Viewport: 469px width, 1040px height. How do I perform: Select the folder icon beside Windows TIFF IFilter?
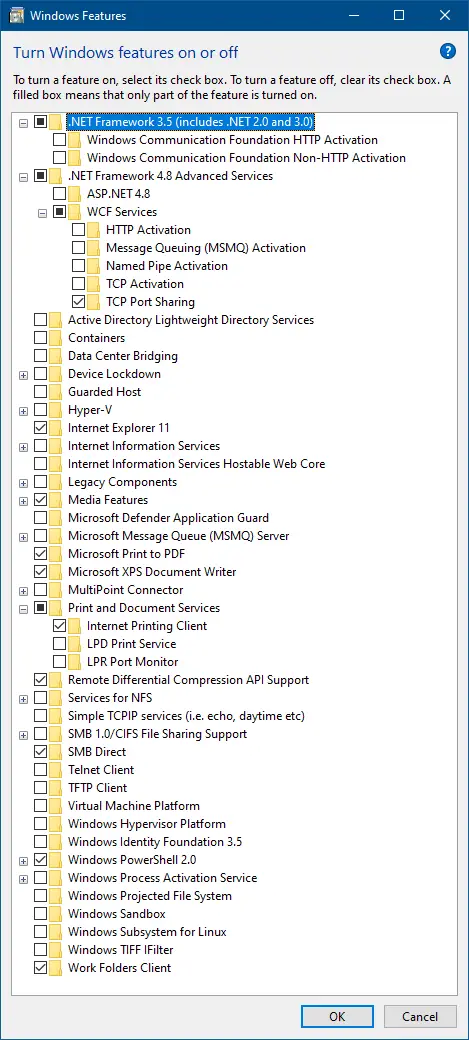(x=56, y=950)
